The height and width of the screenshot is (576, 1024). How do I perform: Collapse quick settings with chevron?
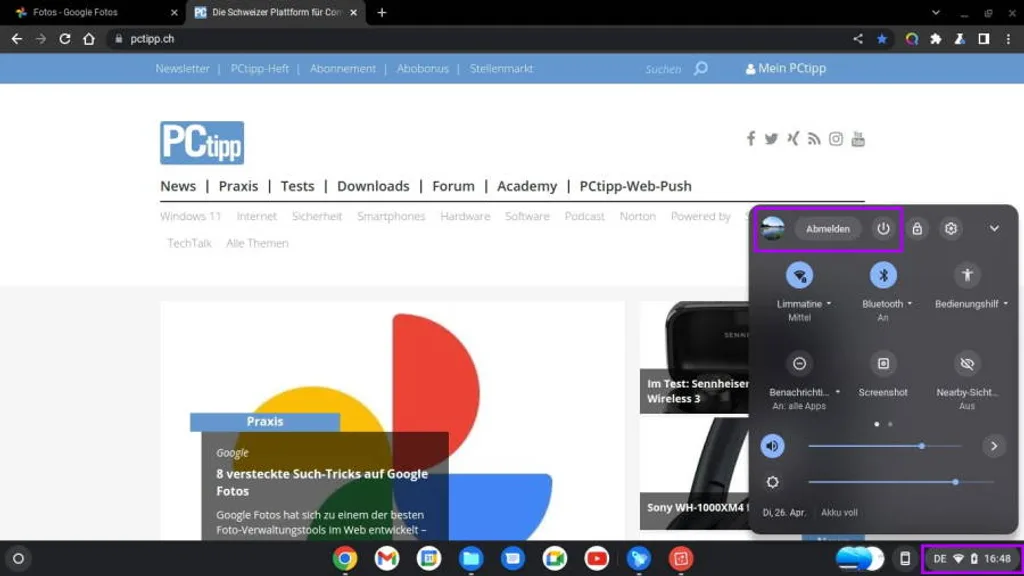[994, 229]
